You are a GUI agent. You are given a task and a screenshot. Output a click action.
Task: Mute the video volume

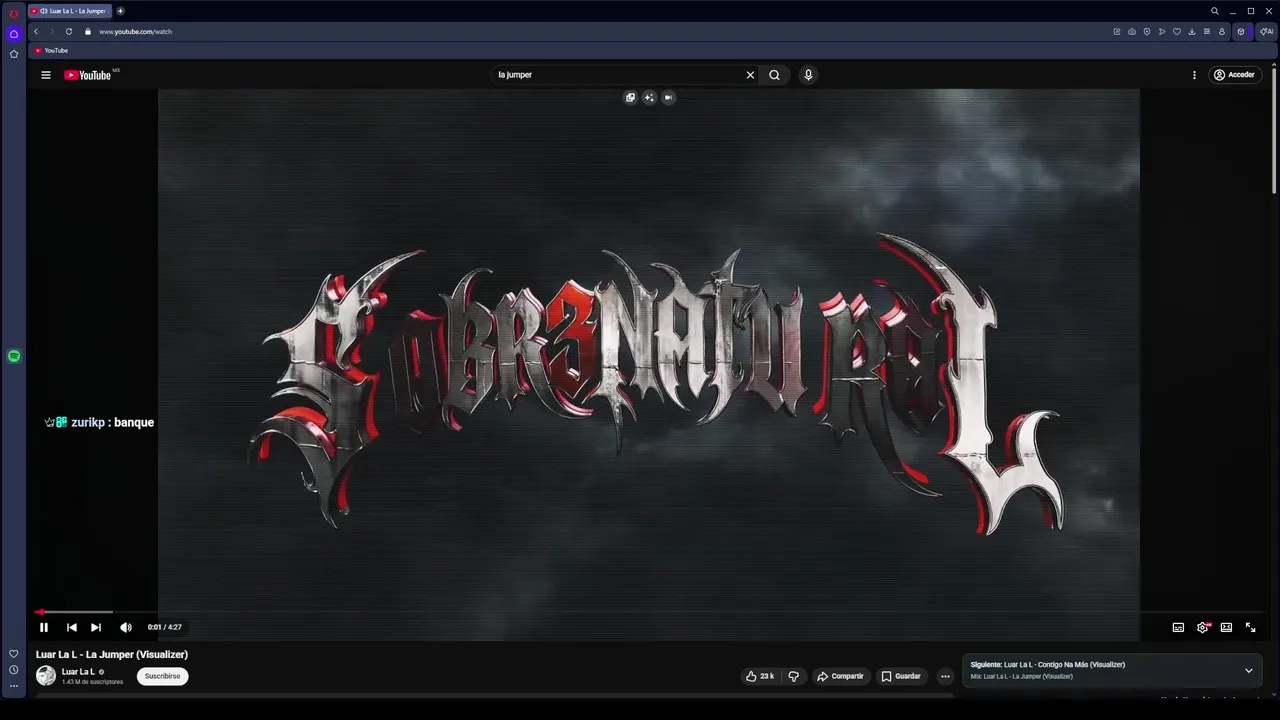click(126, 627)
